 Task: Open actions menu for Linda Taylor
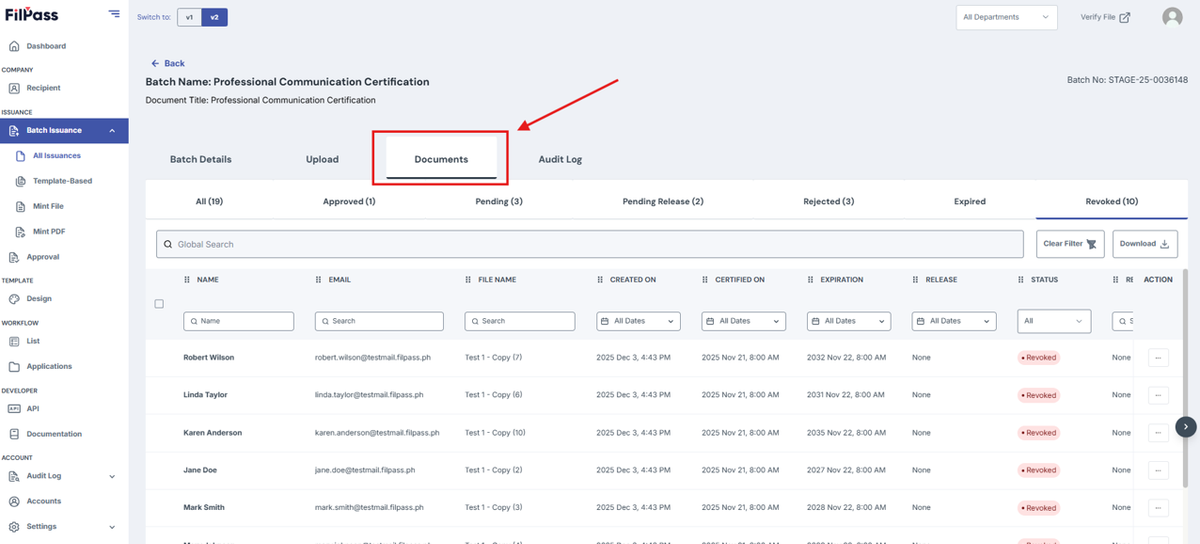coord(1158,395)
